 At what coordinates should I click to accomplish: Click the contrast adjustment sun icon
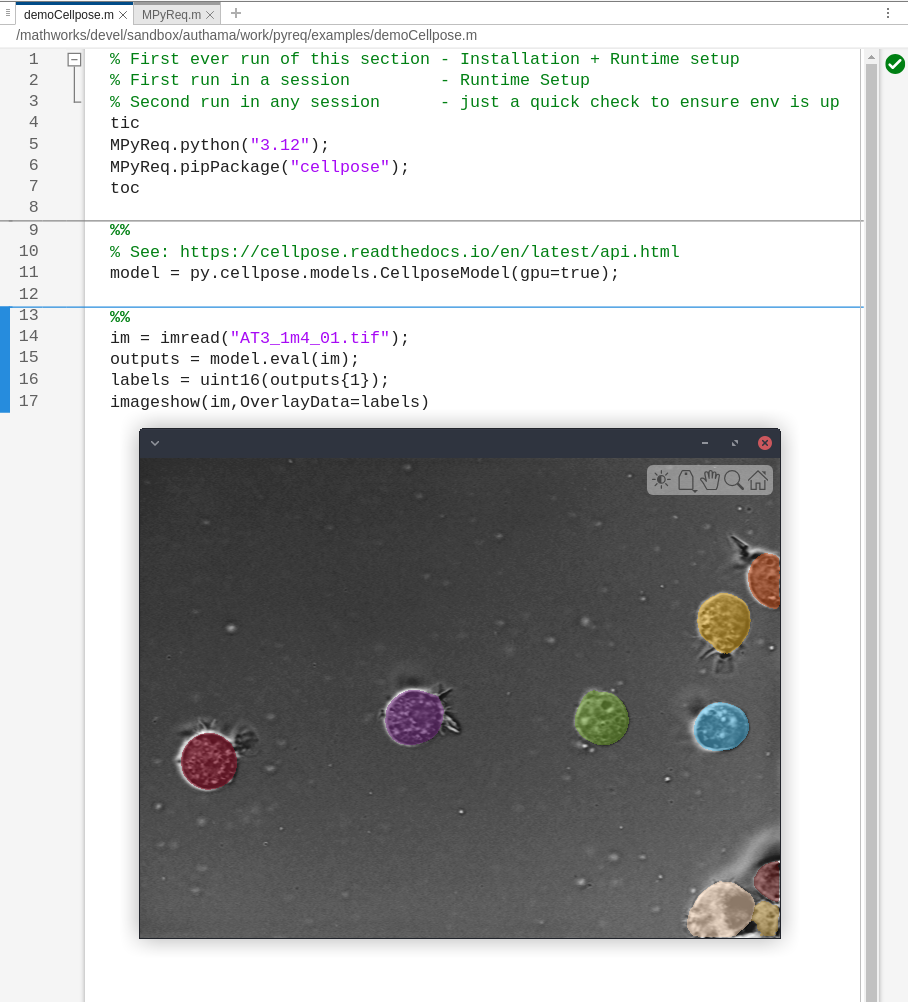pyautogui.click(x=661, y=480)
